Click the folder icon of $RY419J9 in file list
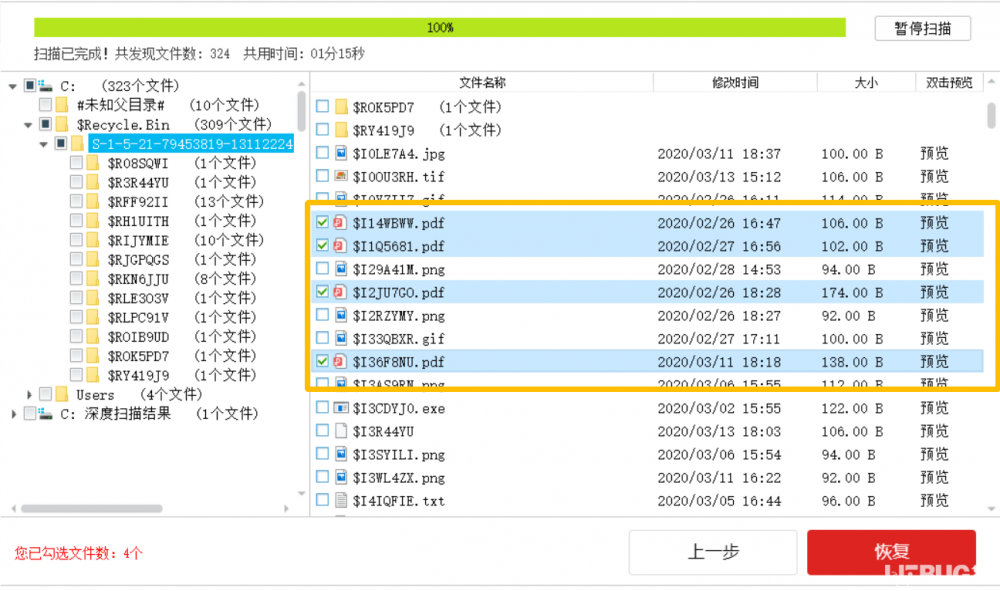The height and width of the screenshot is (591, 1000). click(x=341, y=129)
